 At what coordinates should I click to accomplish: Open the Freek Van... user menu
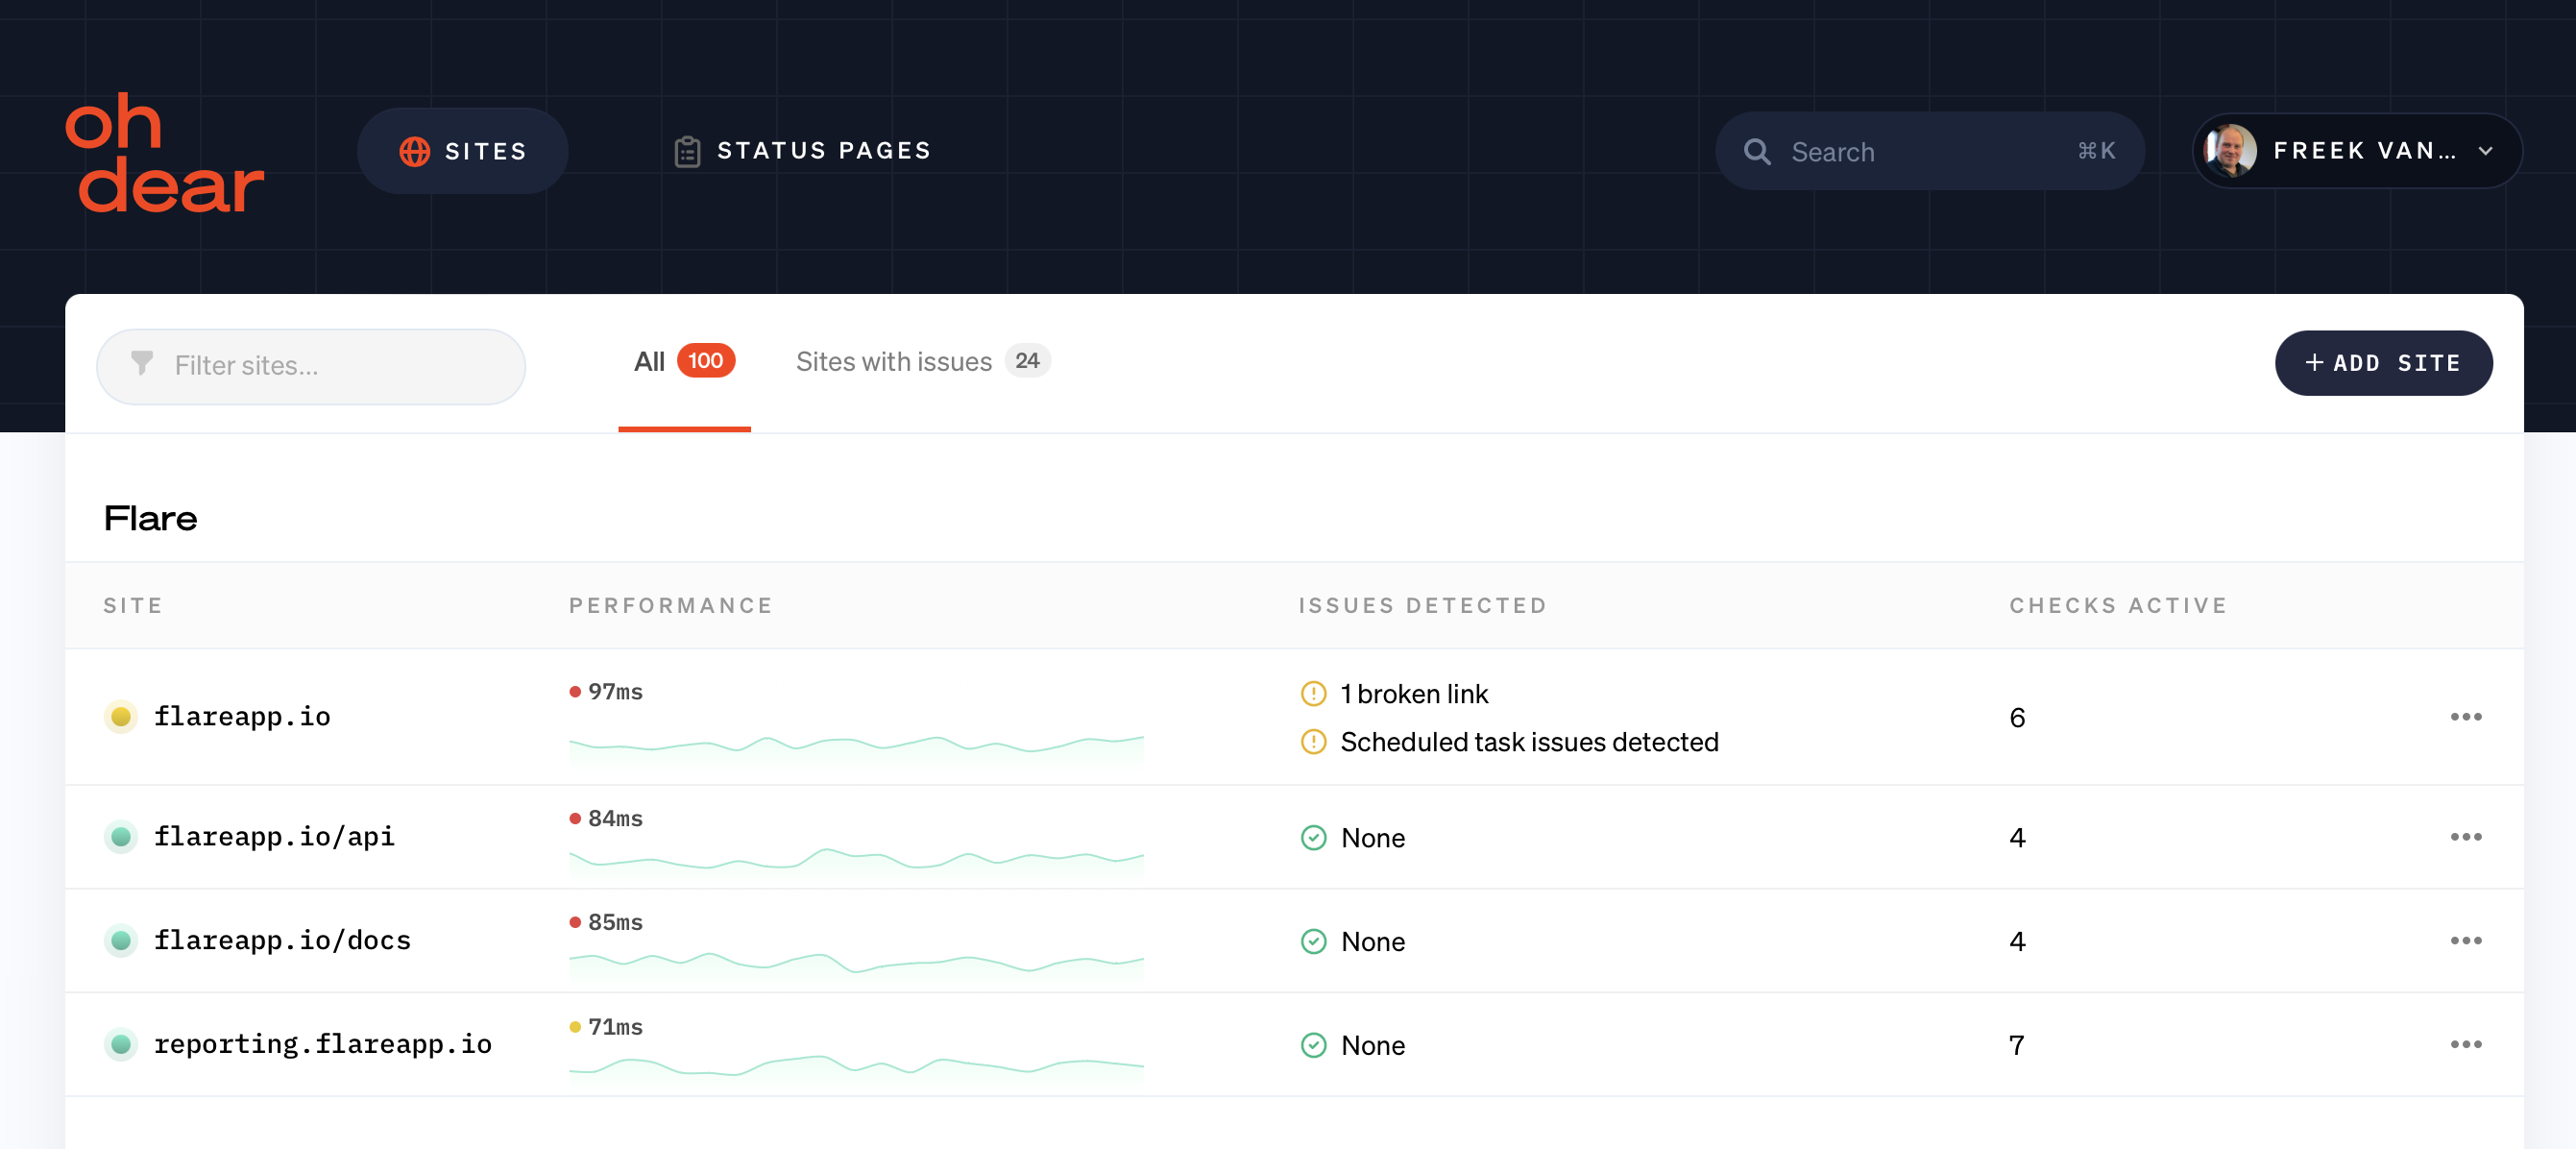click(2357, 151)
